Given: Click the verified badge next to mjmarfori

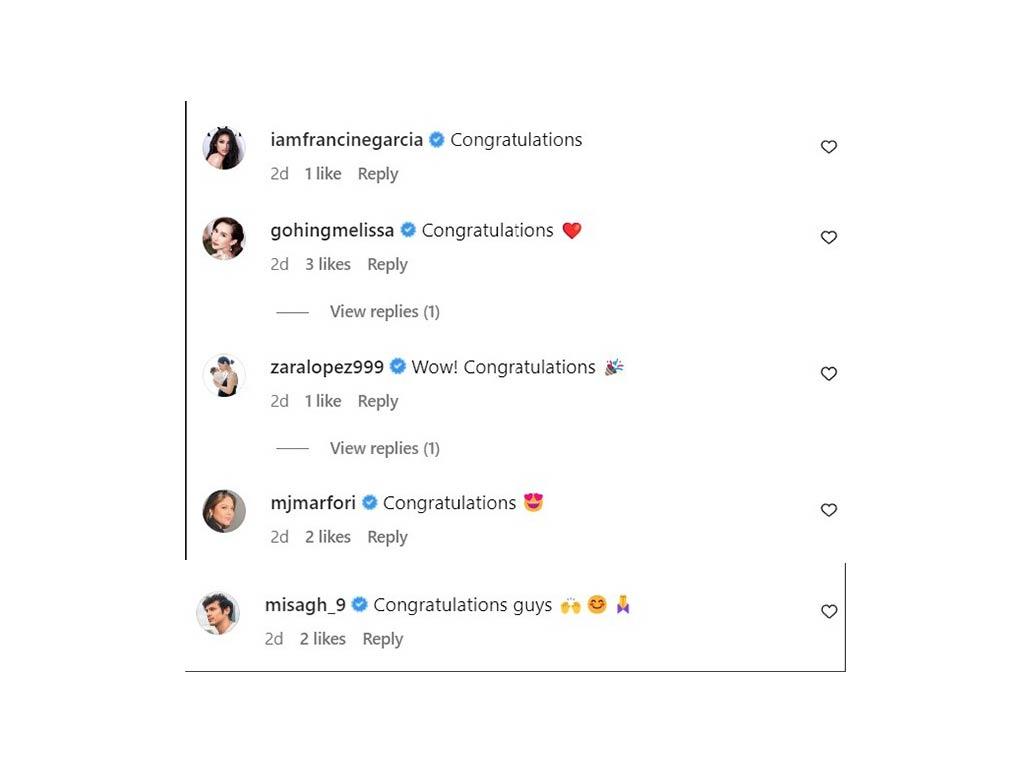Looking at the screenshot, I should (x=369, y=503).
